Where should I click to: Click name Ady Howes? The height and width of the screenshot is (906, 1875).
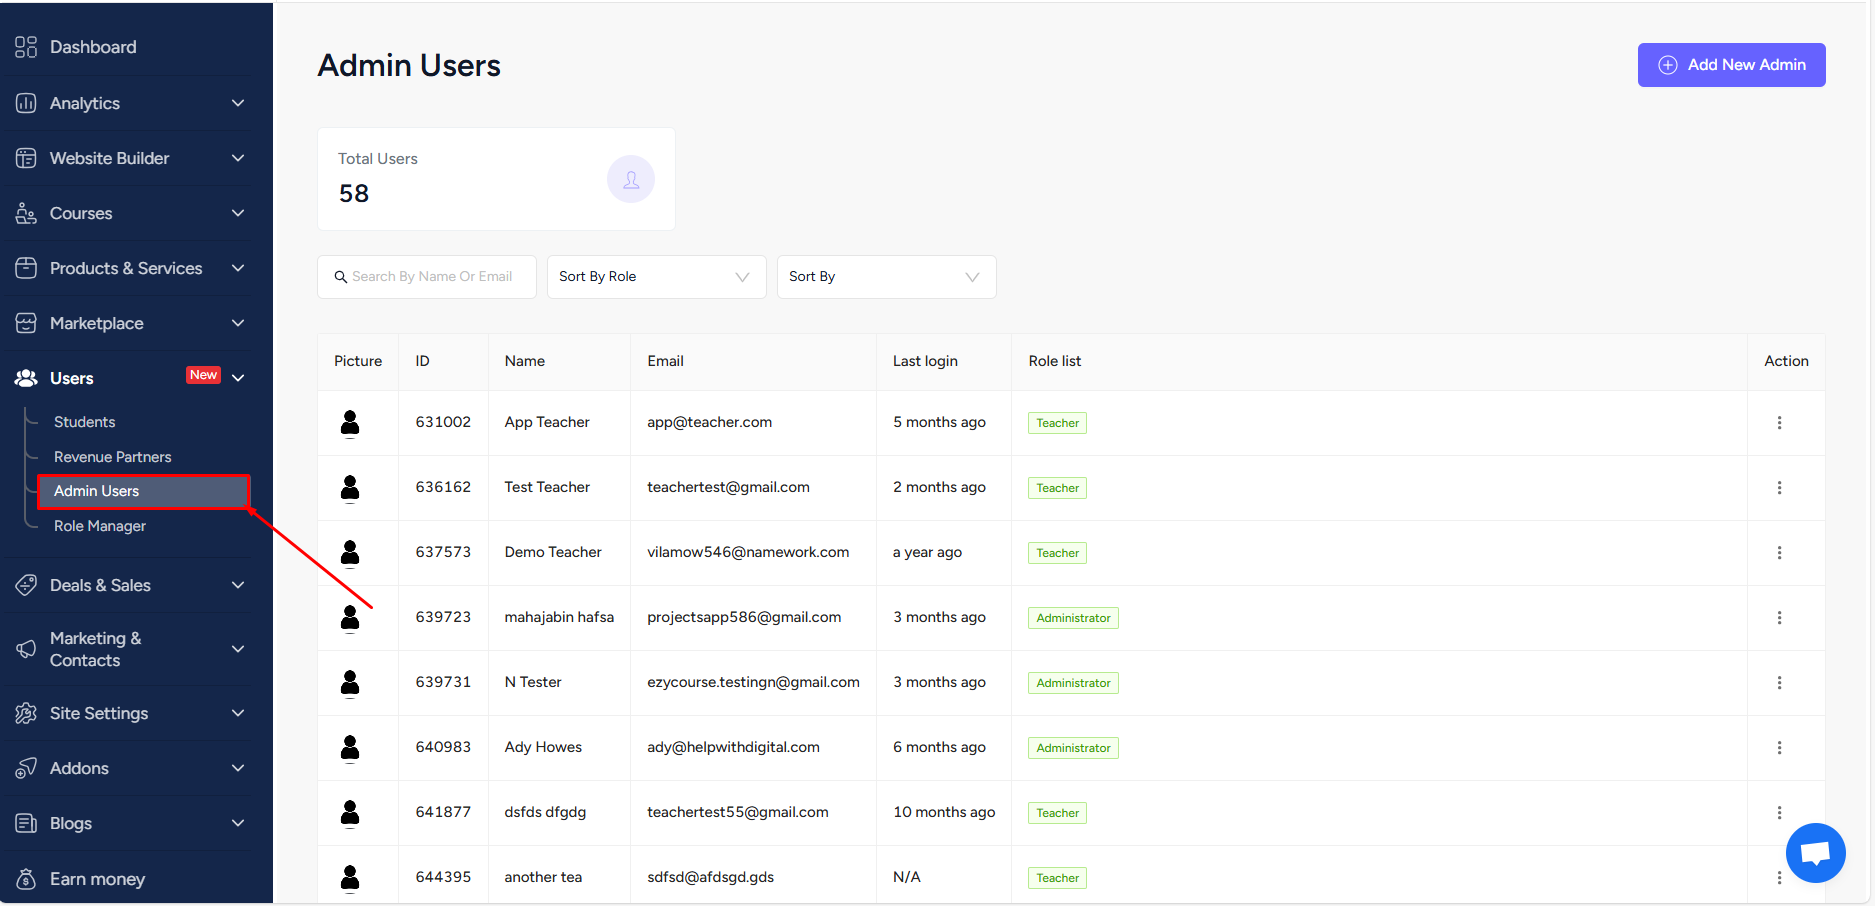tap(543, 747)
